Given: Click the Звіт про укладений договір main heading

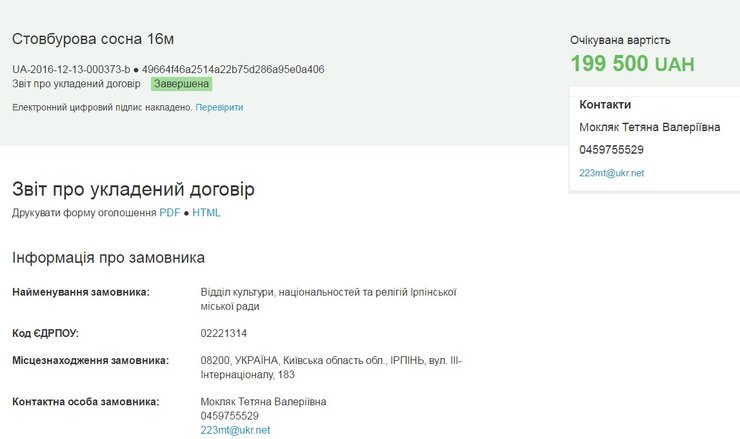Looking at the screenshot, I should click(133, 189).
